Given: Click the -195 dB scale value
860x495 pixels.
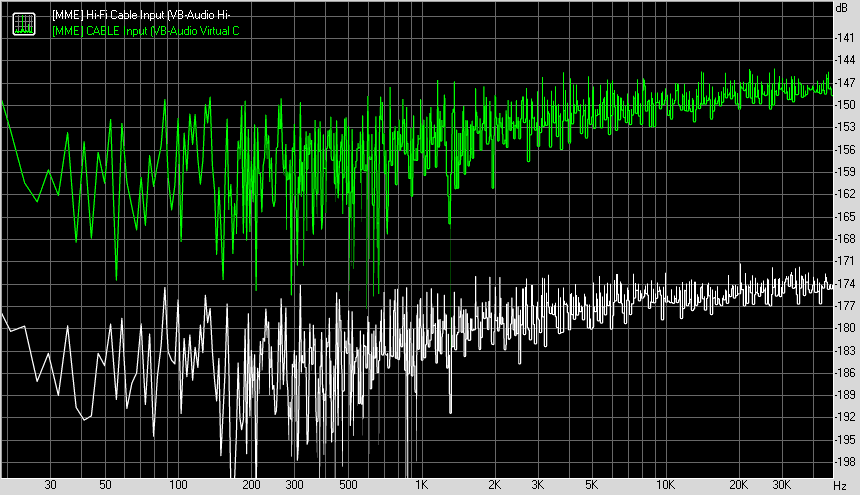Looking at the screenshot, I should (845, 440).
